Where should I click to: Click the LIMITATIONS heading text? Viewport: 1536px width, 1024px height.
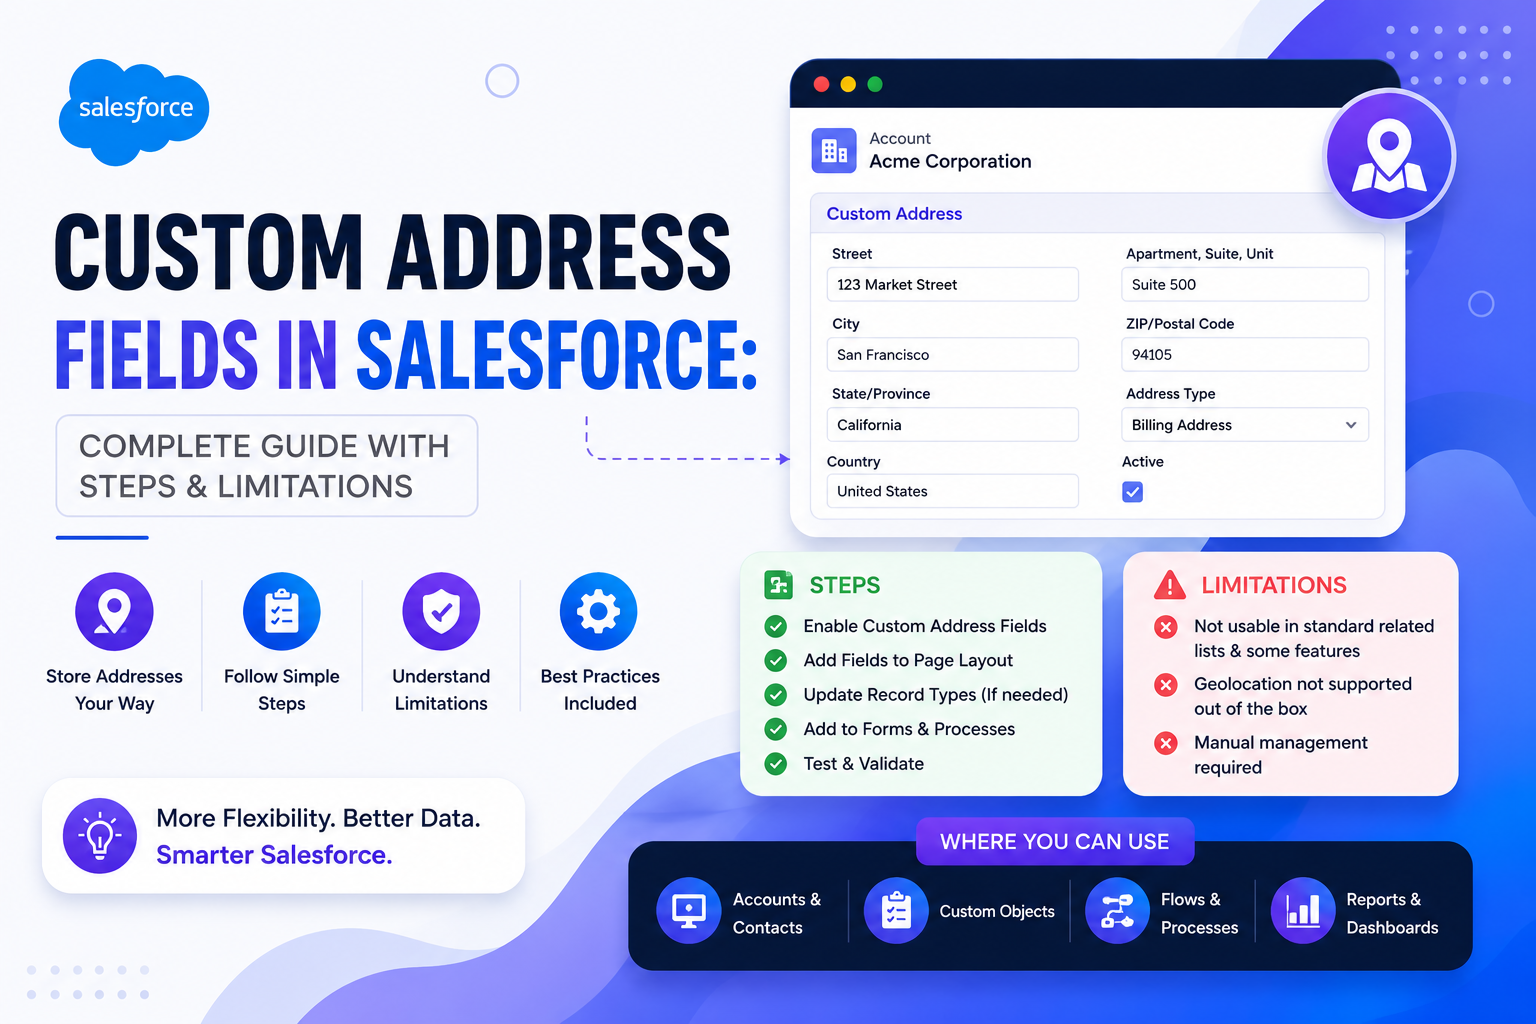(x=1274, y=585)
